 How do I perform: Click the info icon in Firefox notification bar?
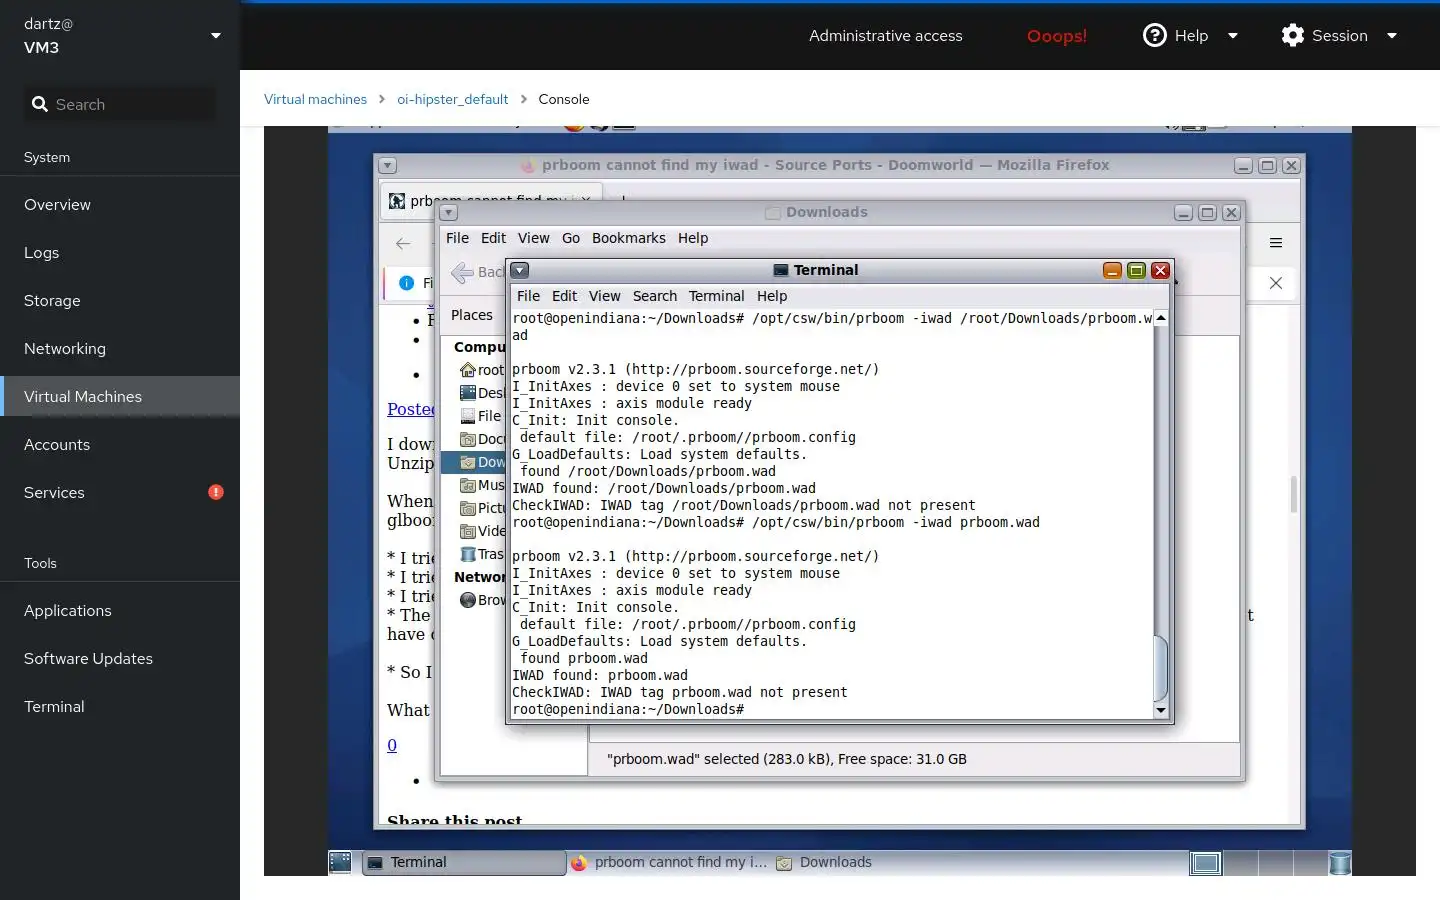pos(406,283)
